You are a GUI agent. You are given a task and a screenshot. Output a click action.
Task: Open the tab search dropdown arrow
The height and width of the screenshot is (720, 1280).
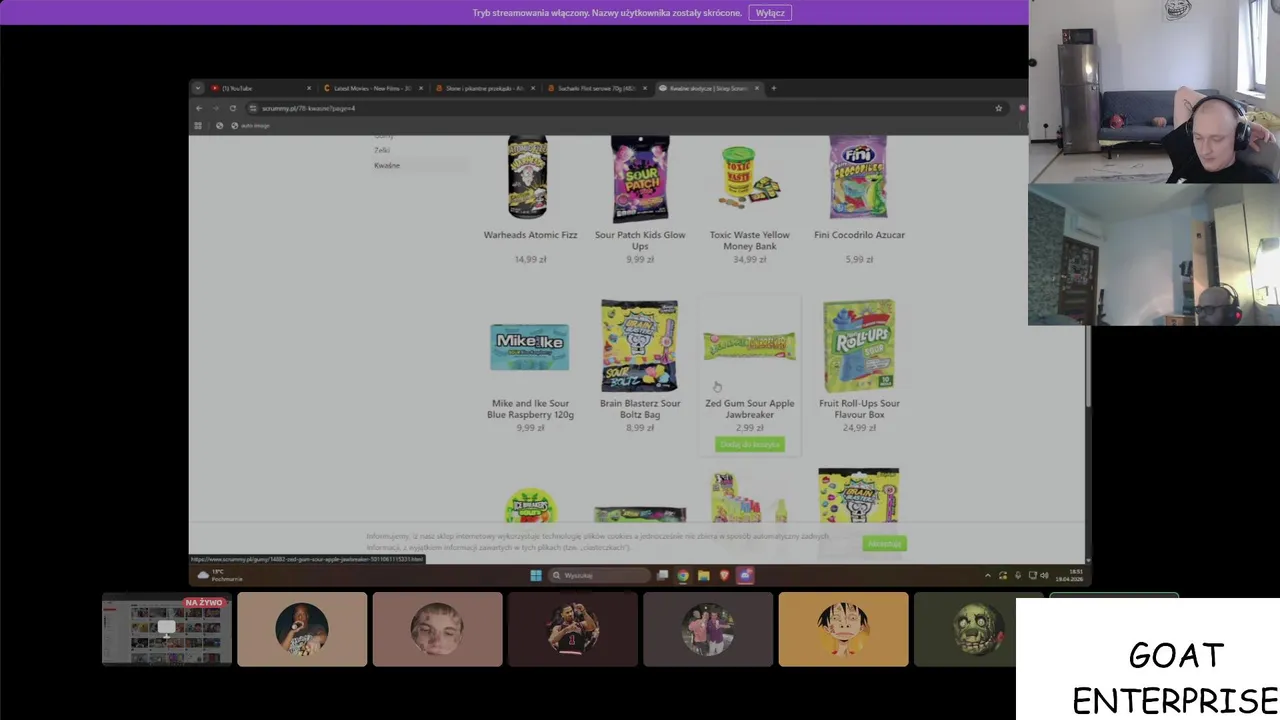[197, 88]
